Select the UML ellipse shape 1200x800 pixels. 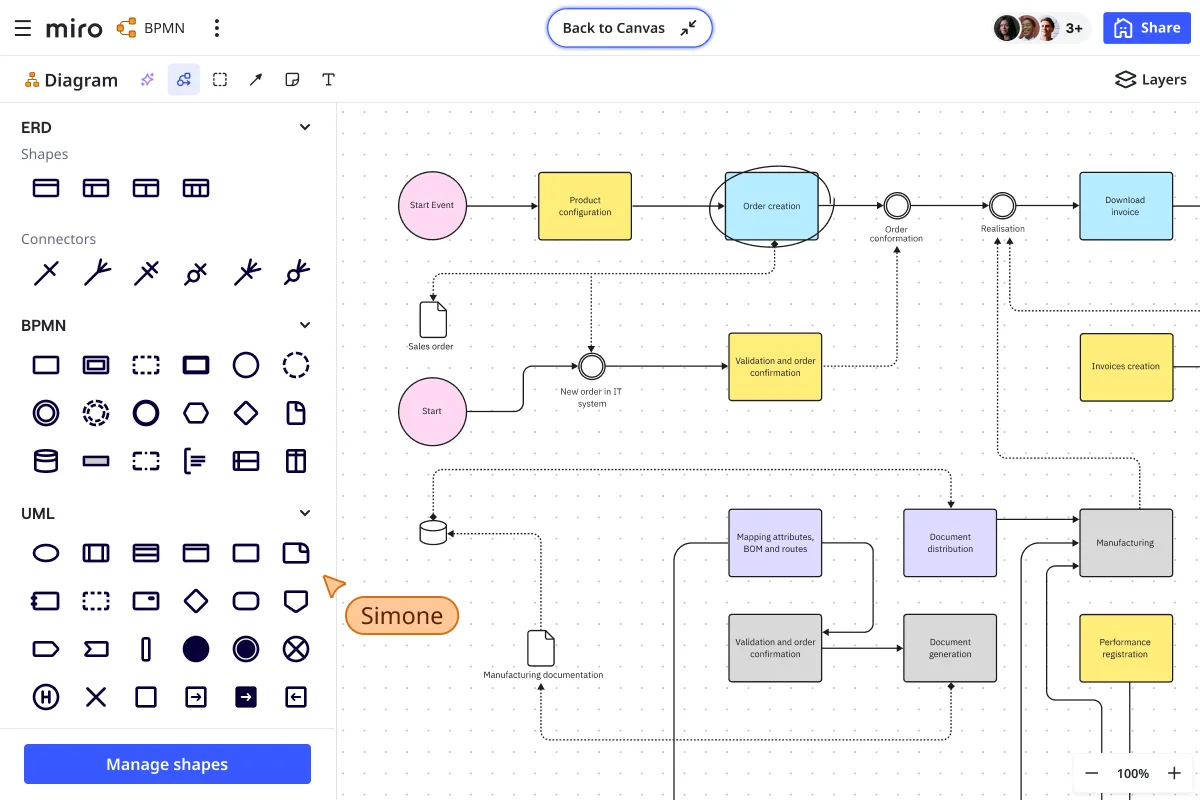[46, 553]
